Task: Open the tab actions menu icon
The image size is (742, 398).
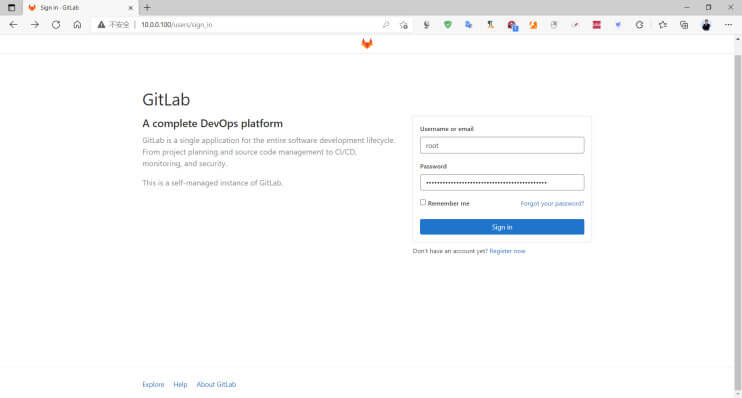Action: click(x=11, y=8)
